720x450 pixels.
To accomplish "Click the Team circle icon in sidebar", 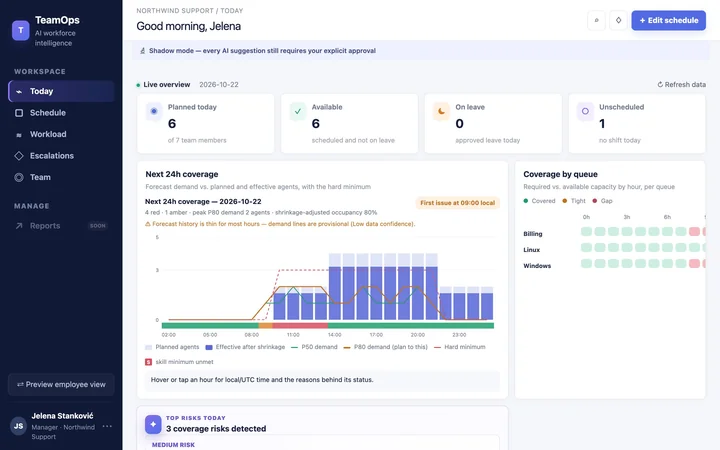I will coord(19,177).
